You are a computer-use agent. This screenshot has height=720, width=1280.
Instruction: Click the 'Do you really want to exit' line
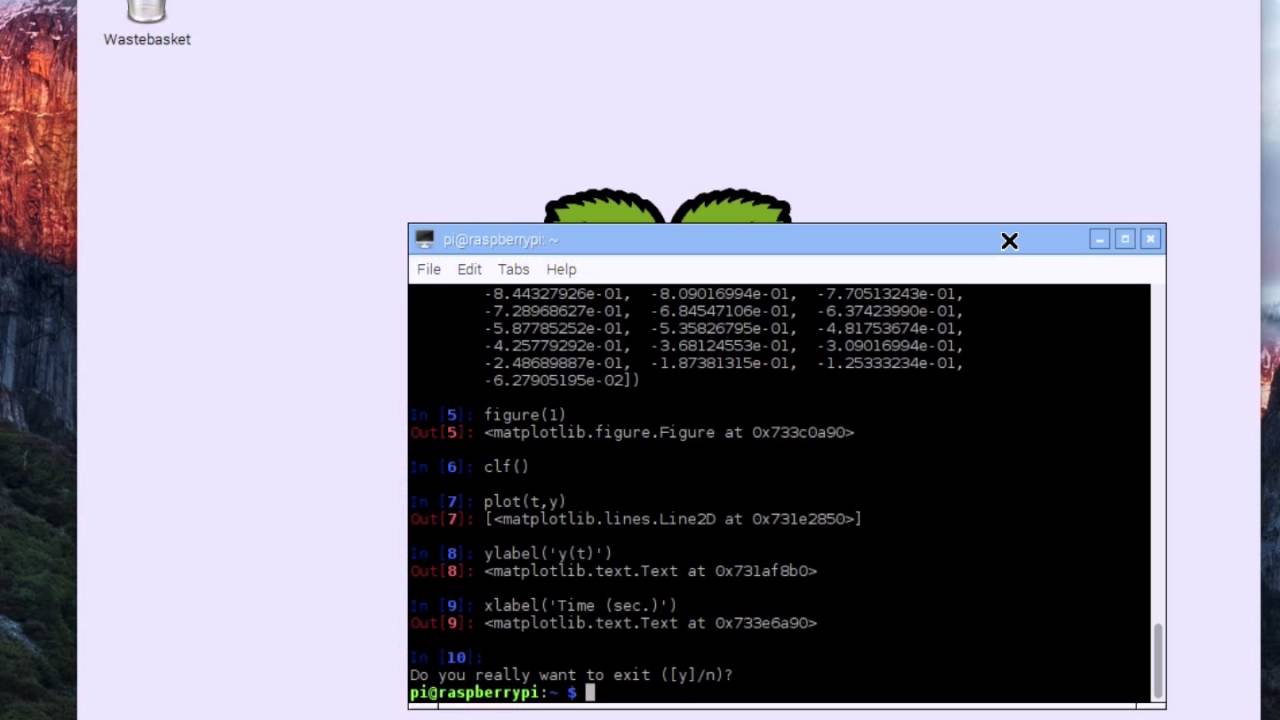571,675
